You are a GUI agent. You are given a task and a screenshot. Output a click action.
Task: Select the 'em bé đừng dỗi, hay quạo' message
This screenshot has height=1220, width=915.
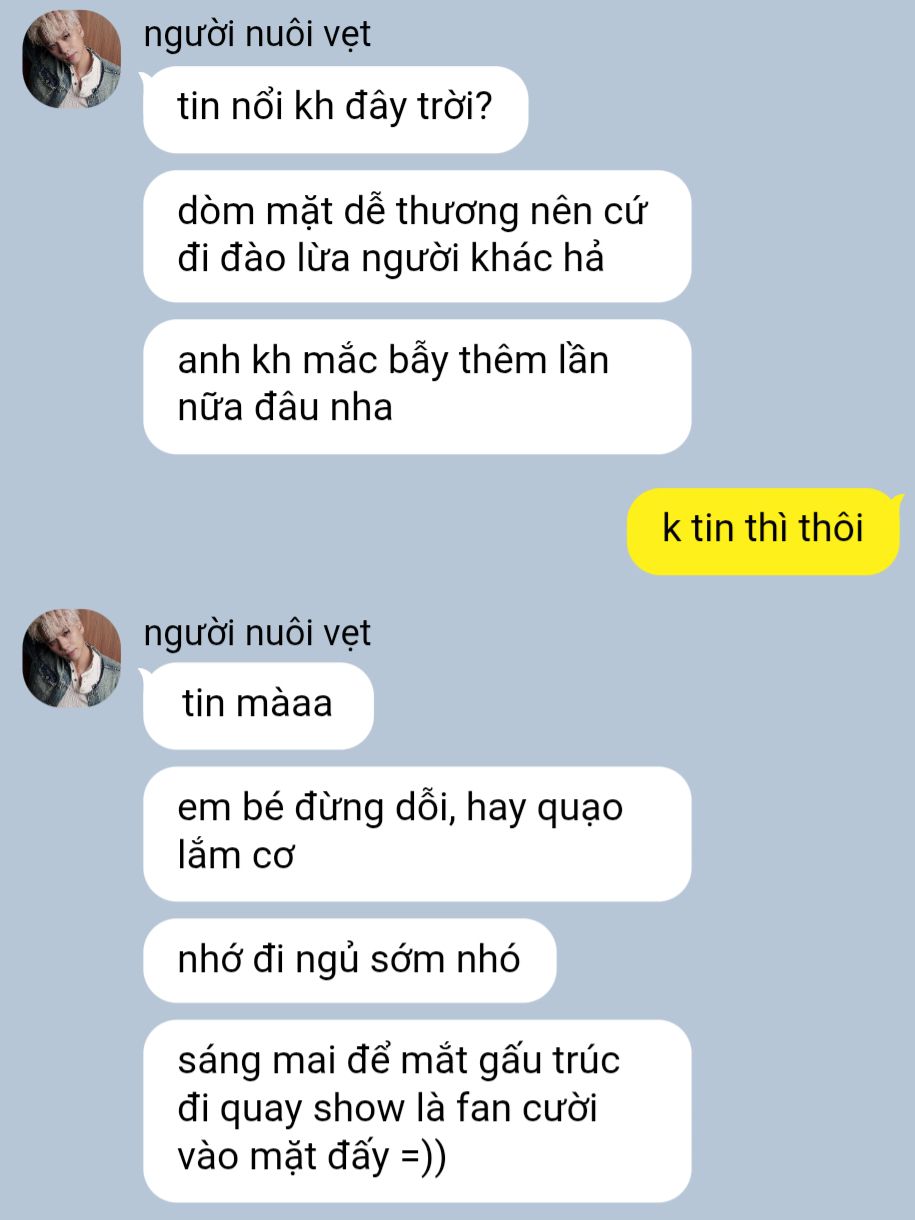[x=417, y=833]
